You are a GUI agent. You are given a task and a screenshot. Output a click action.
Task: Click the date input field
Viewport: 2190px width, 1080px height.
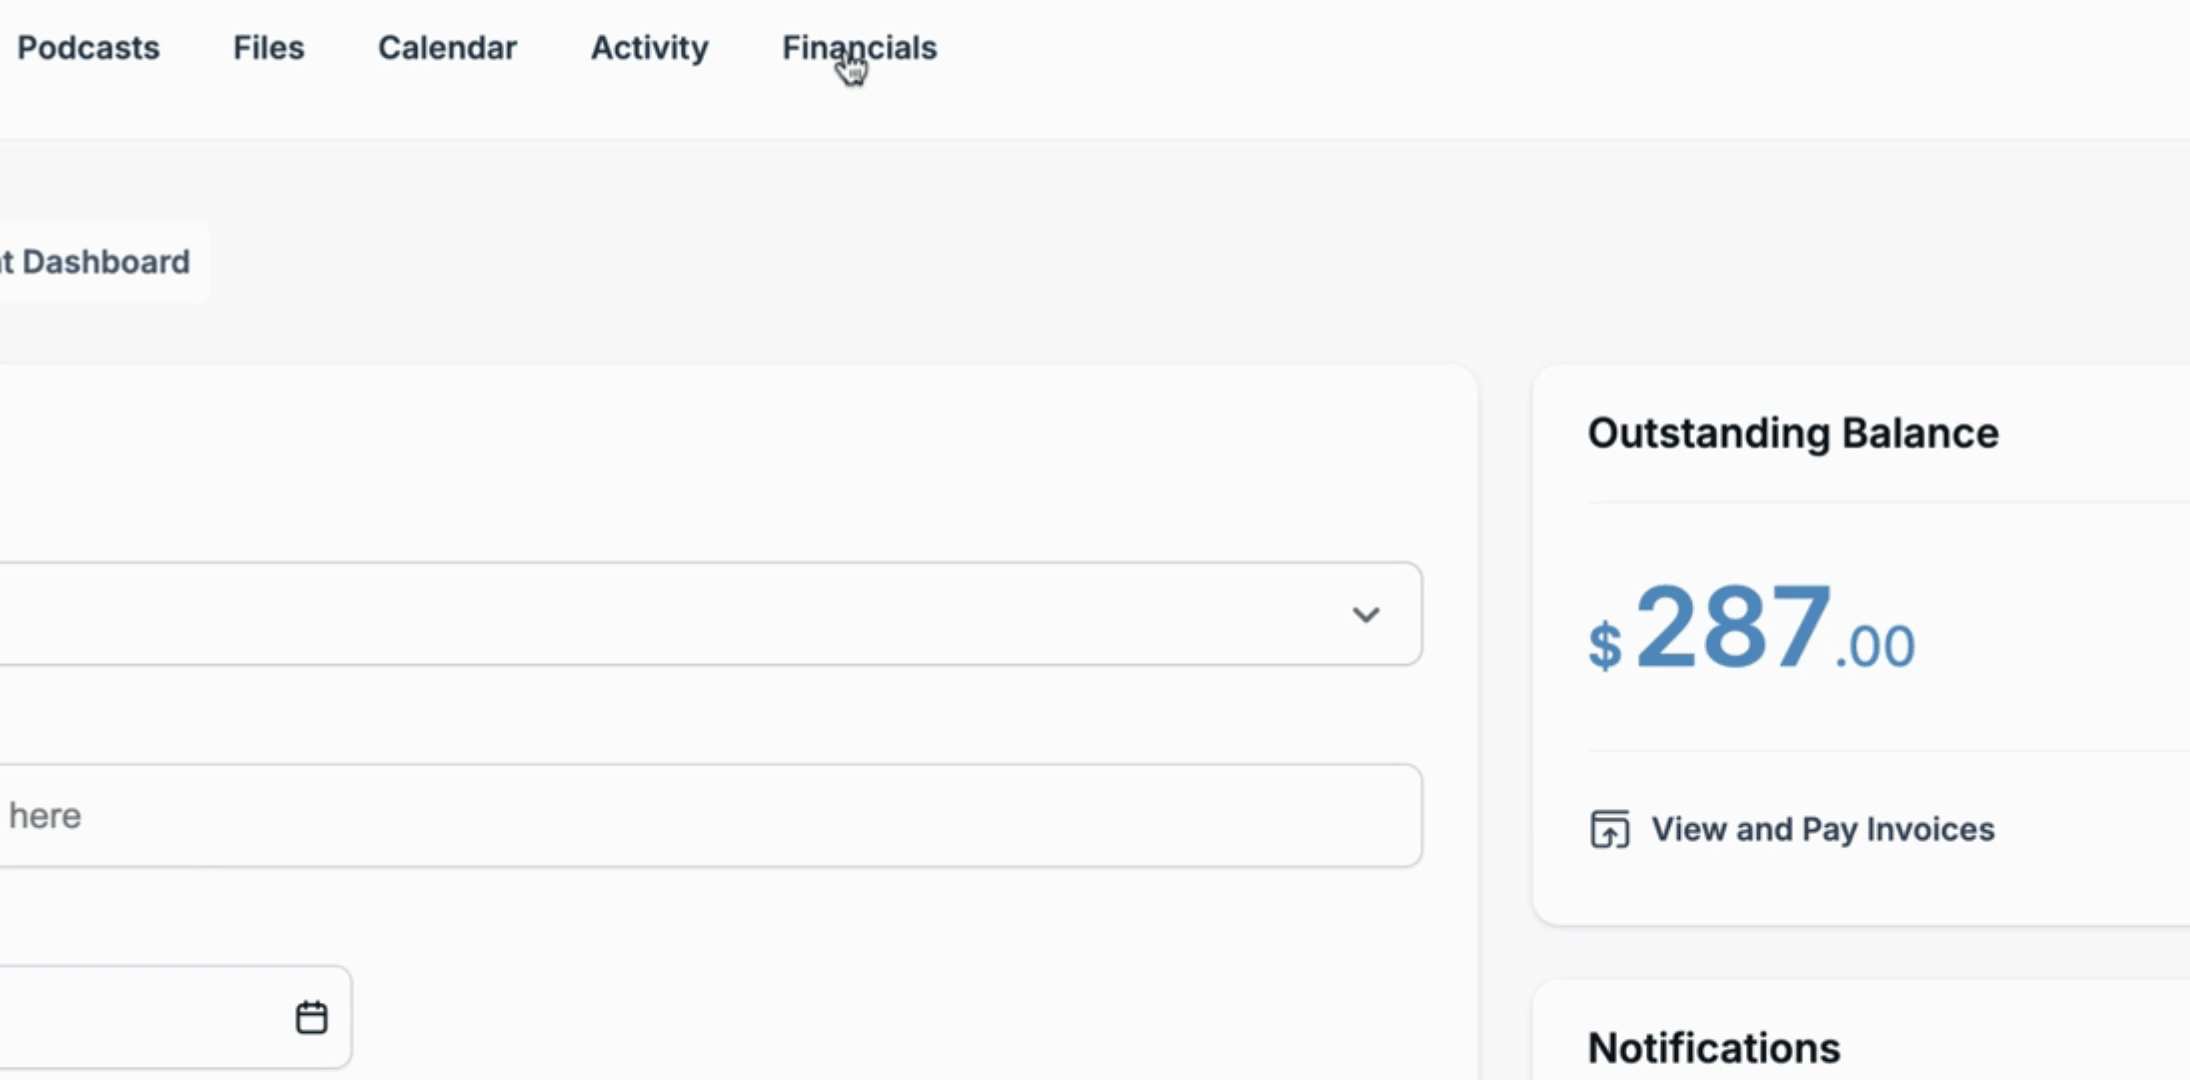[175, 1017]
